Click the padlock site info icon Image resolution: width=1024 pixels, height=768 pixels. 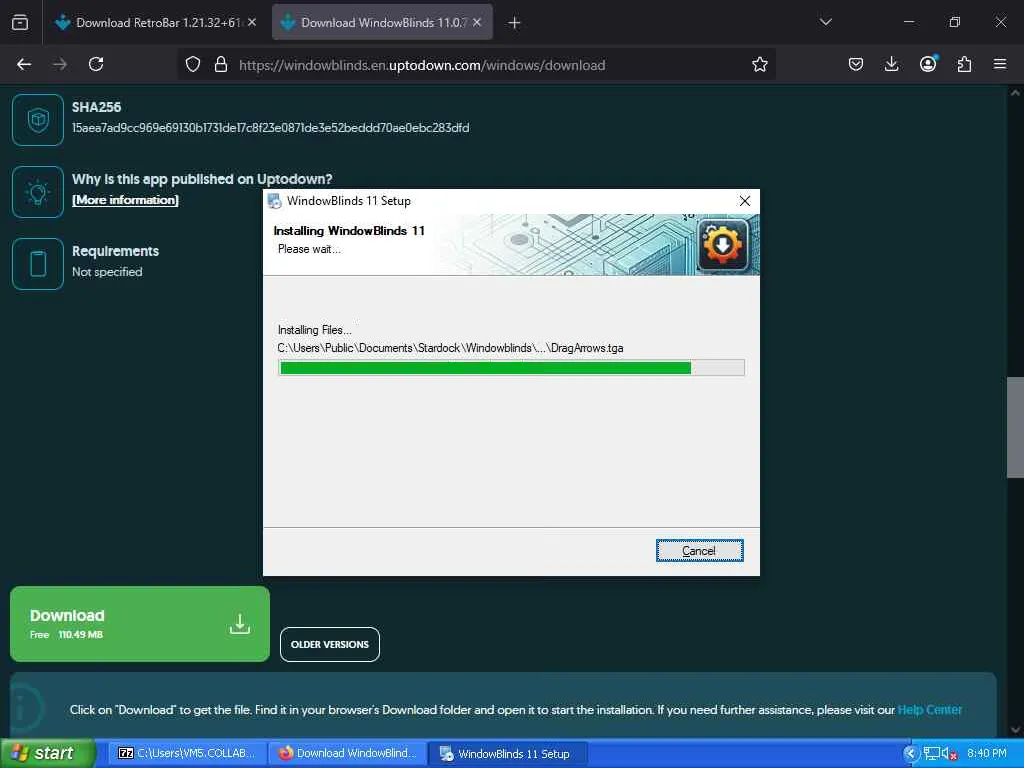point(221,64)
